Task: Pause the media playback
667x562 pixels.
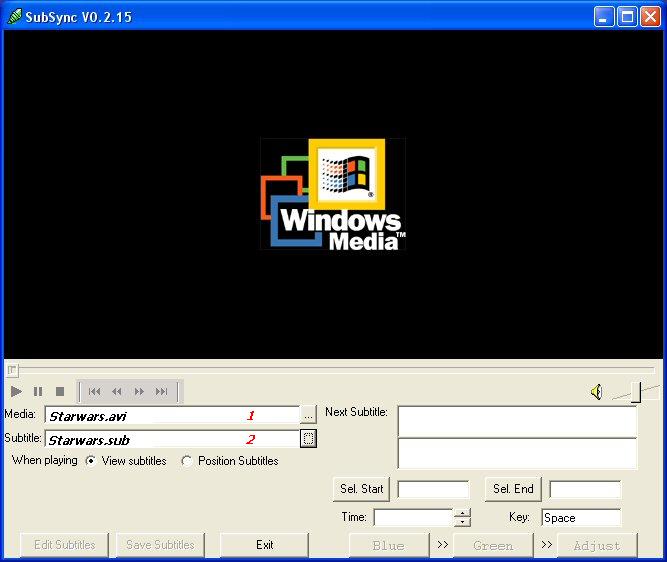Action: (38, 391)
